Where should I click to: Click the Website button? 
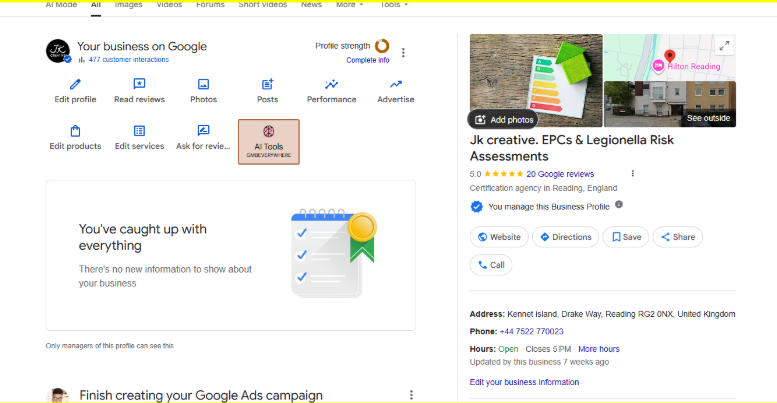[x=499, y=237]
